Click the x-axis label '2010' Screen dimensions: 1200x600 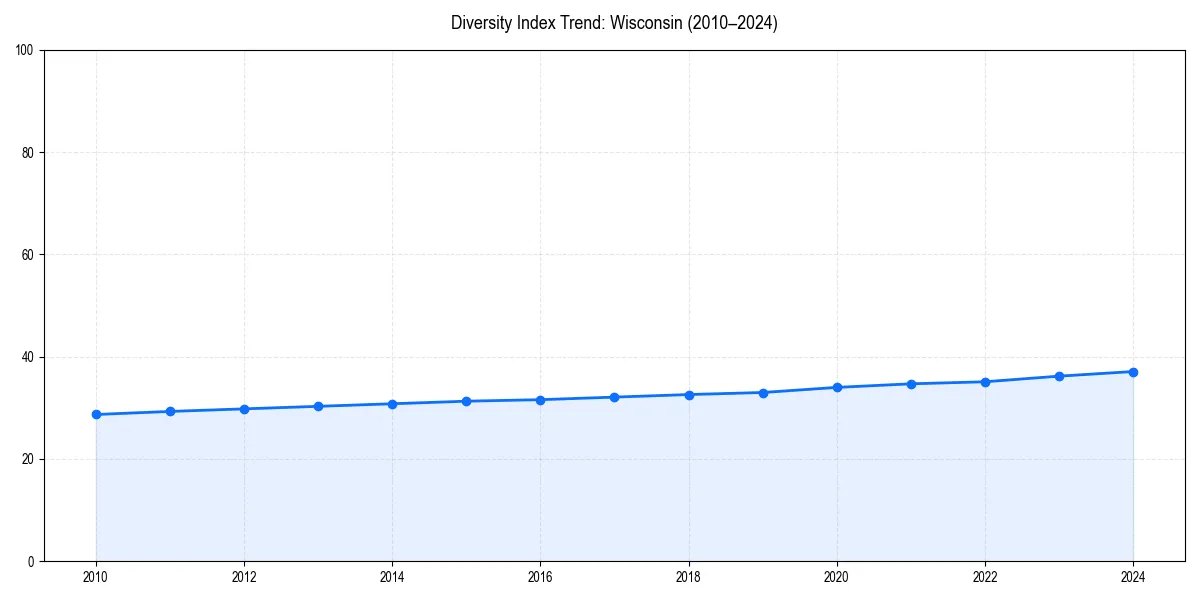96,577
